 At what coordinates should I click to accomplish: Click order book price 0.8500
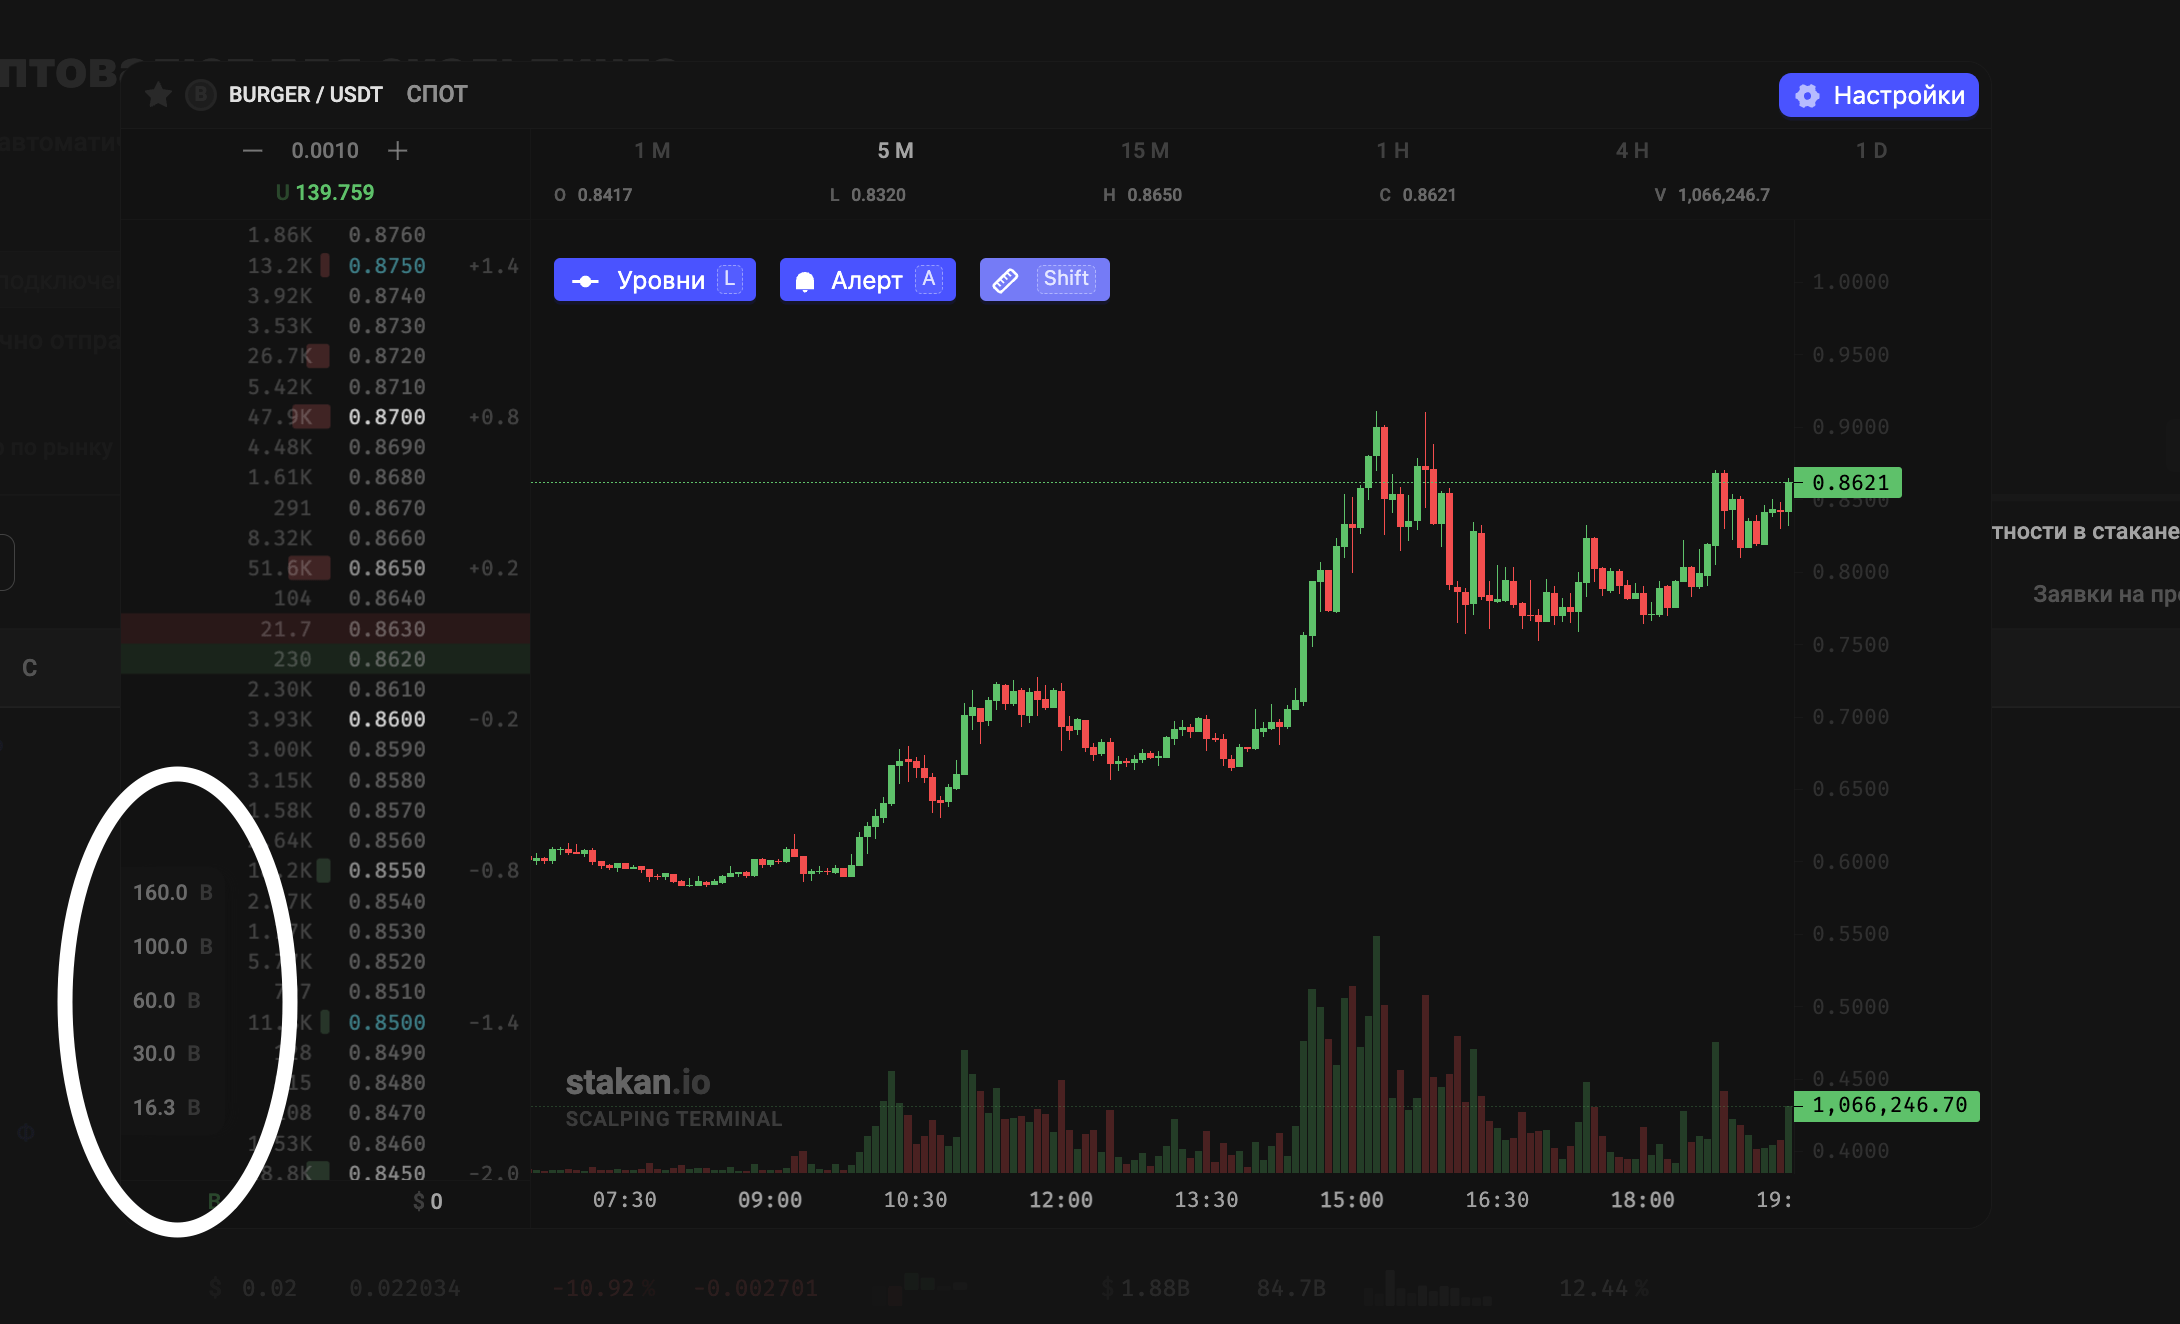pos(387,1023)
